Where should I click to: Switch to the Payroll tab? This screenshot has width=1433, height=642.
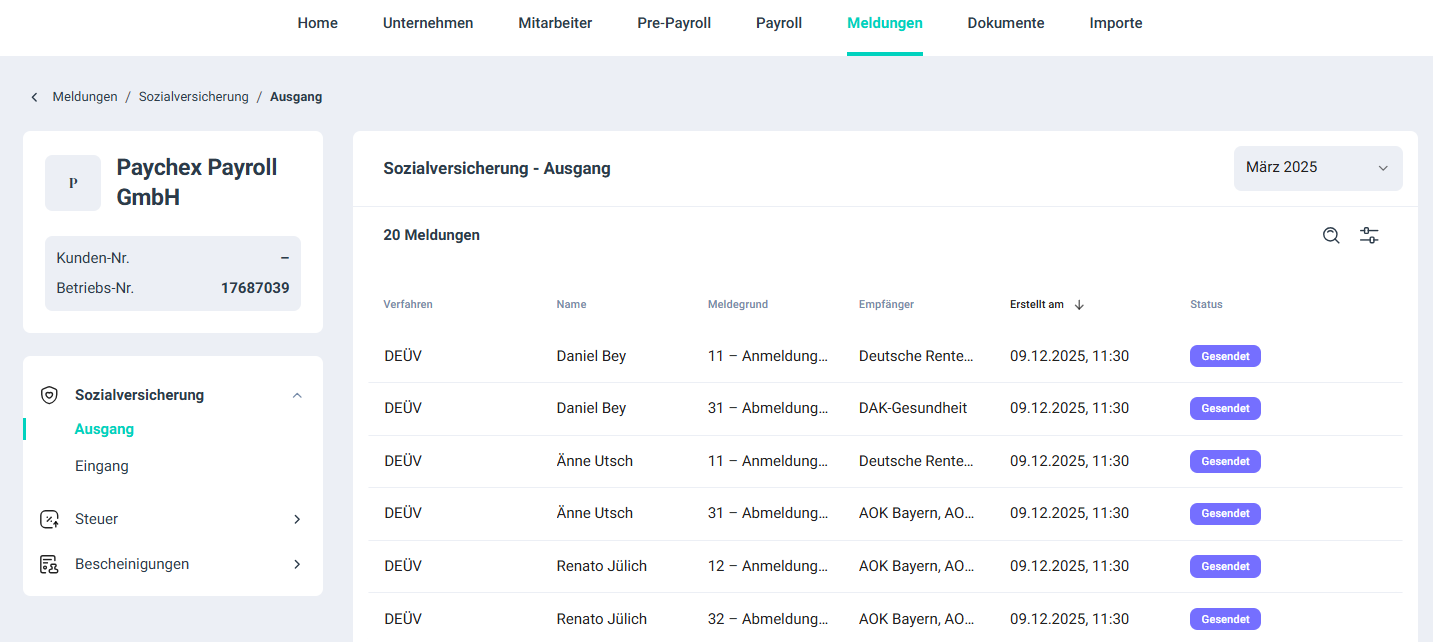779,23
